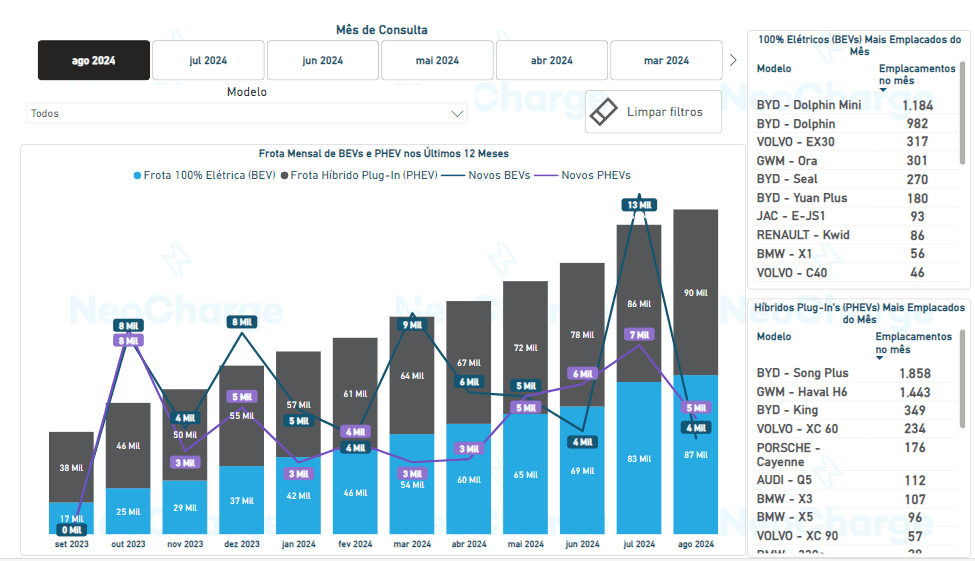Click the sort arrow under BEV Emplacamentos
Screen dimensions: 975x561
click(883, 89)
